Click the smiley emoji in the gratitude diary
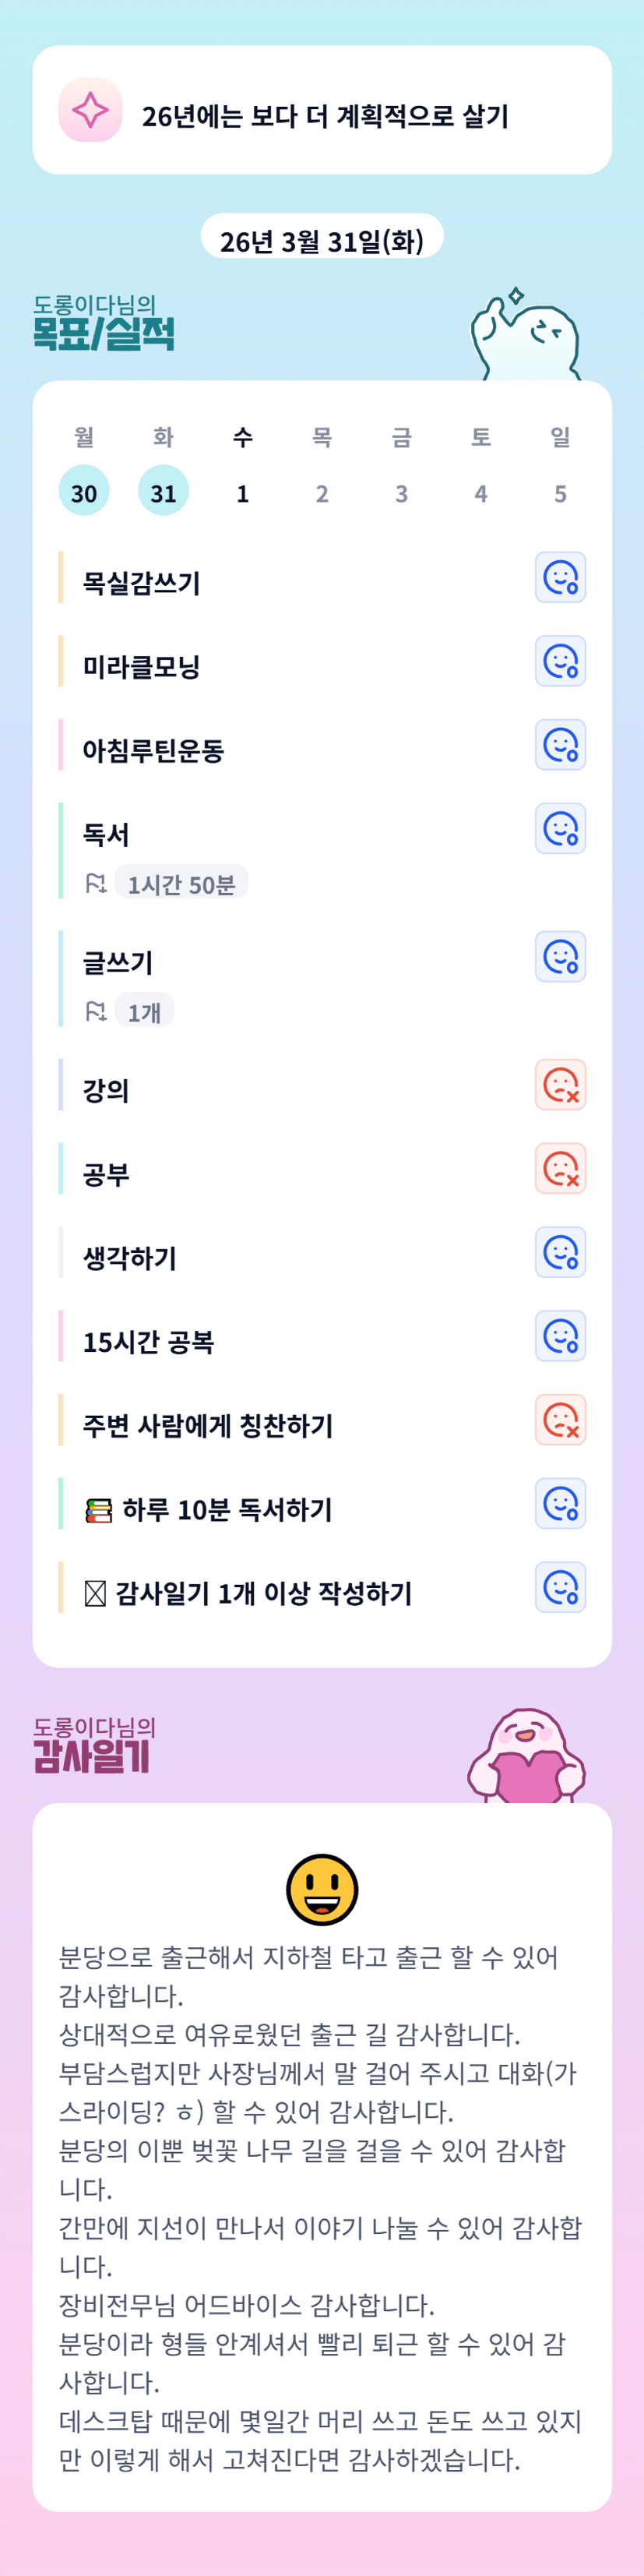644x2576 pixels. tap(322, 1889)
